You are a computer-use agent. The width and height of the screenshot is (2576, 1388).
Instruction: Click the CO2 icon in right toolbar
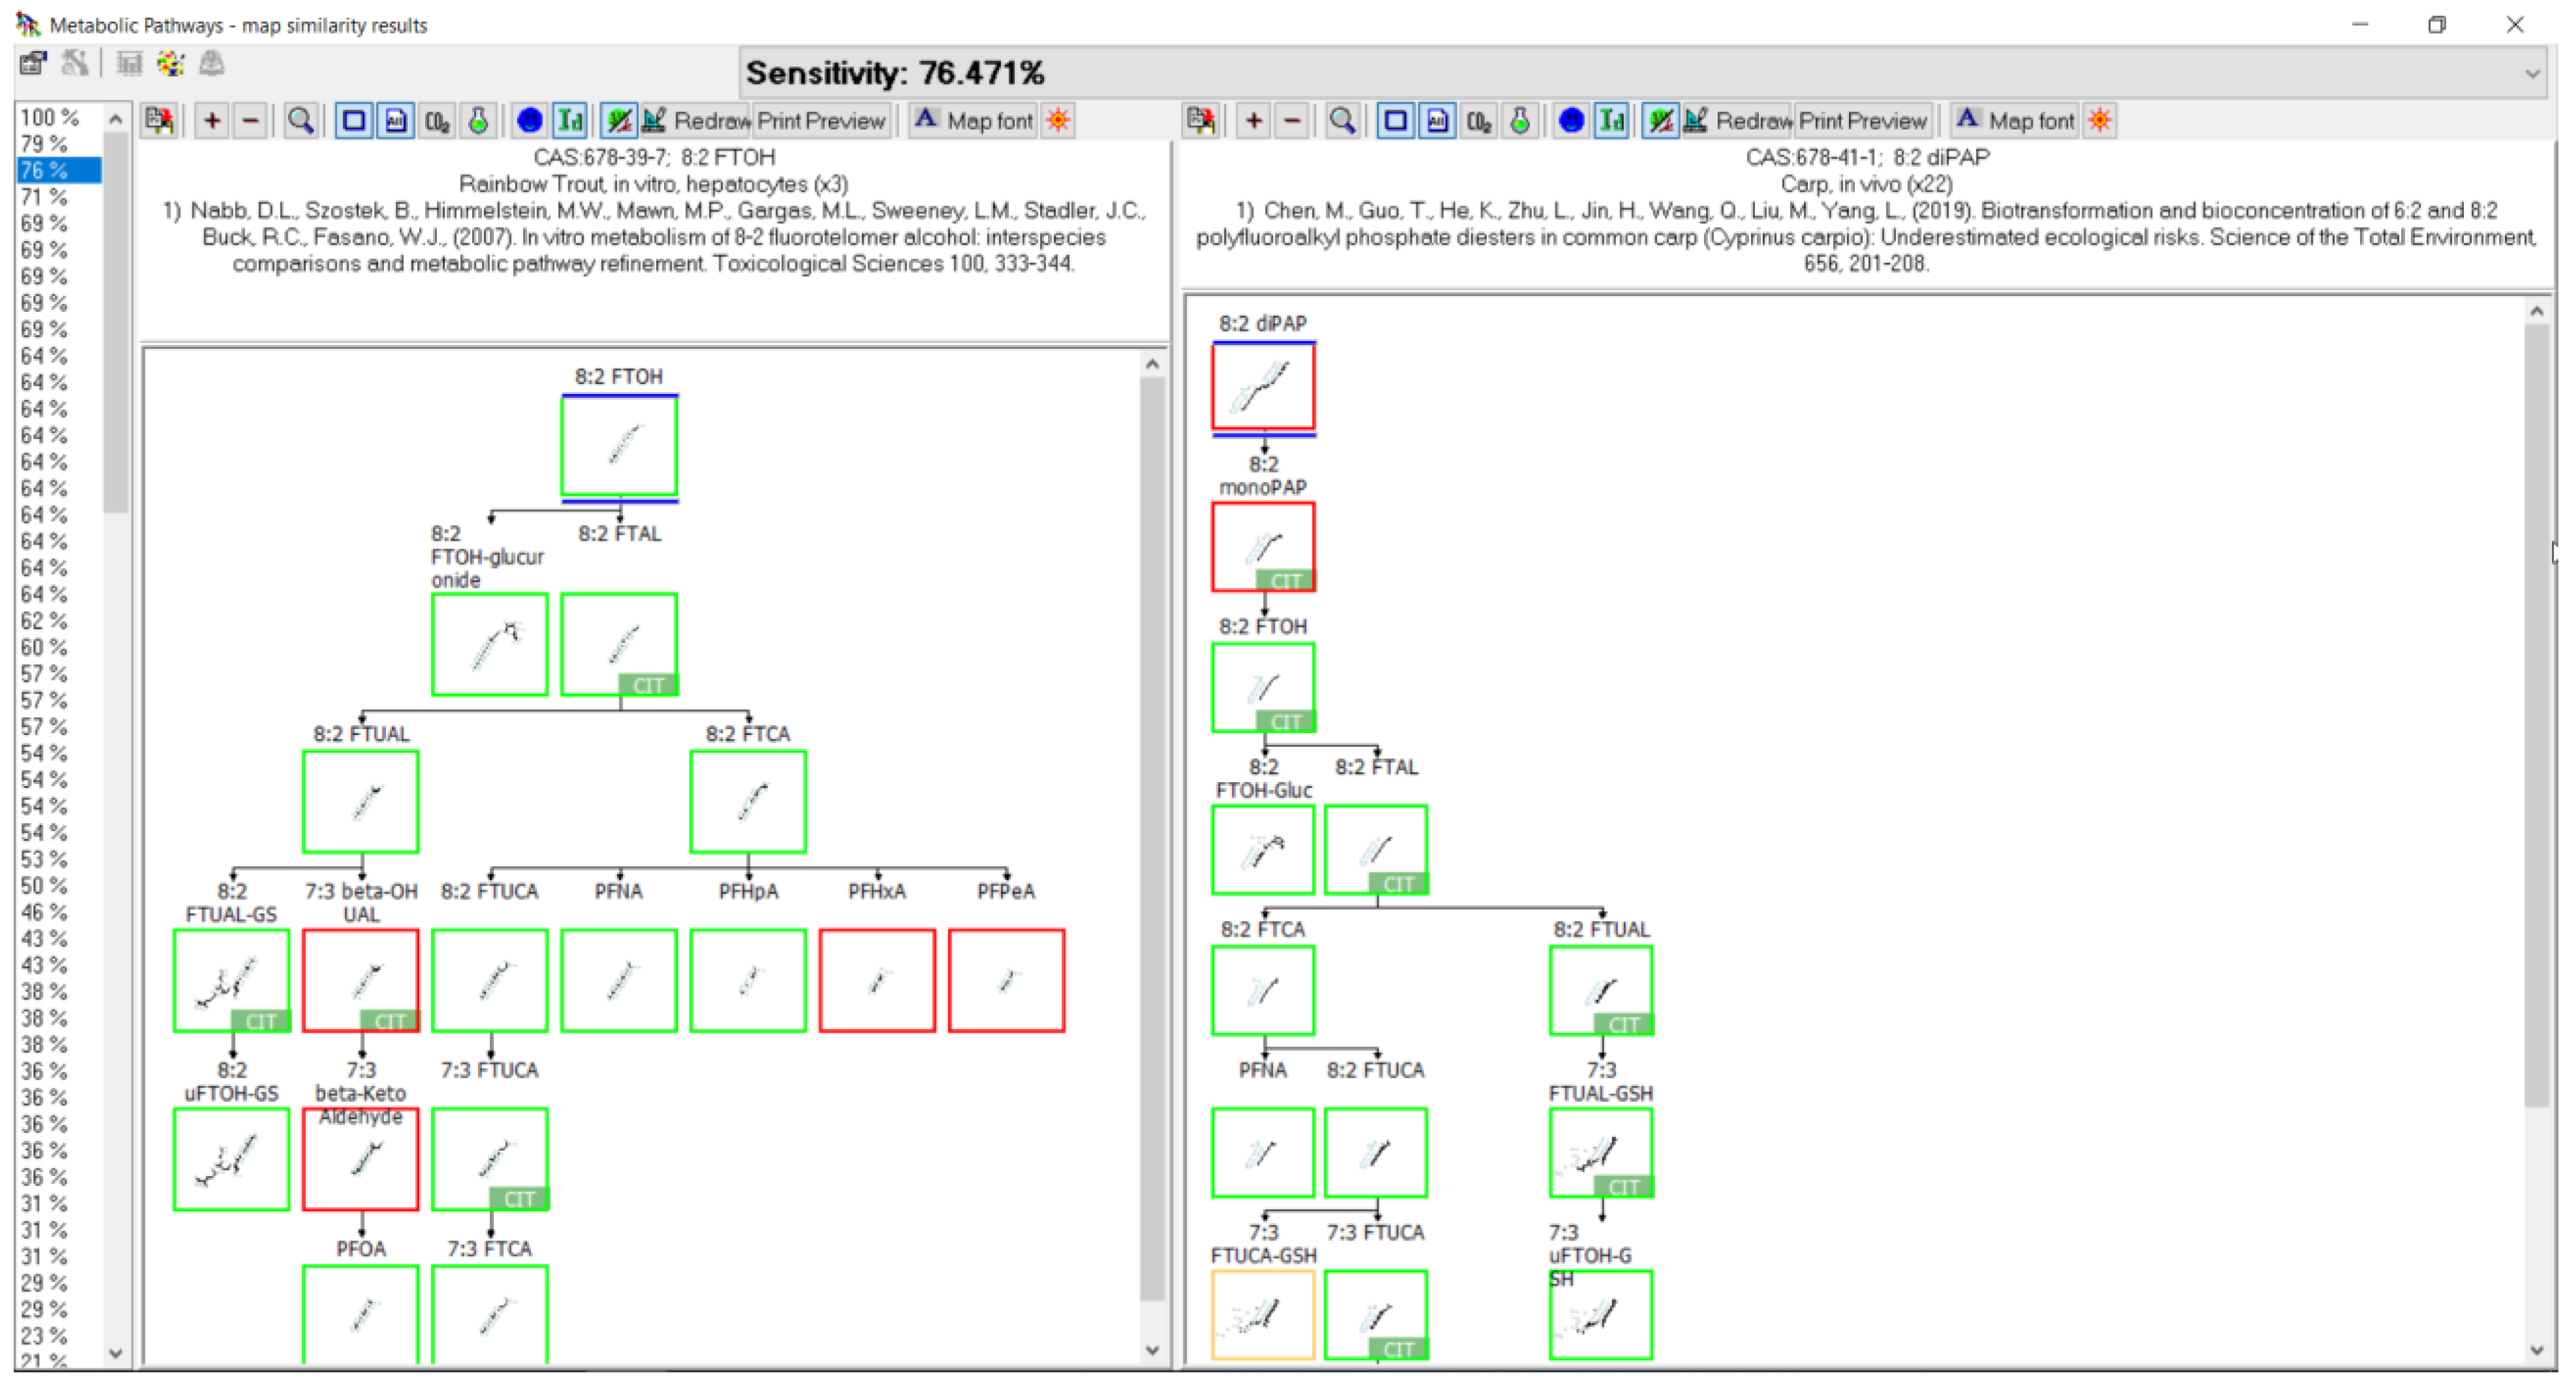pos(1479,121)
